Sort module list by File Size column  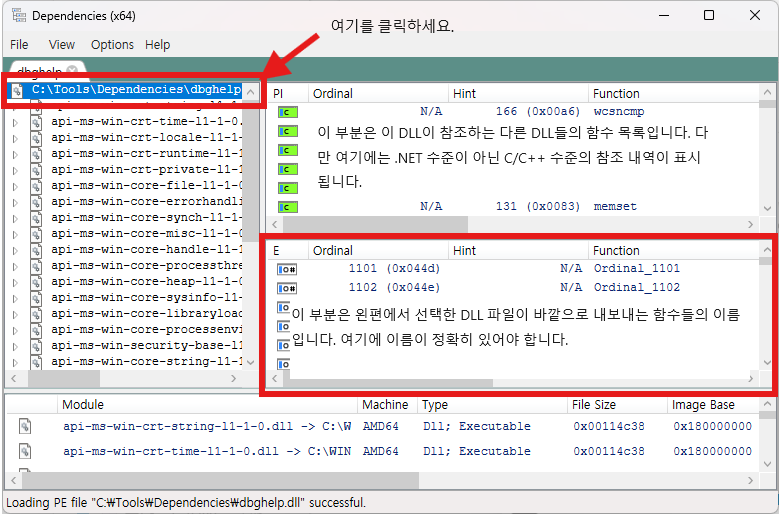coord(617,405)
